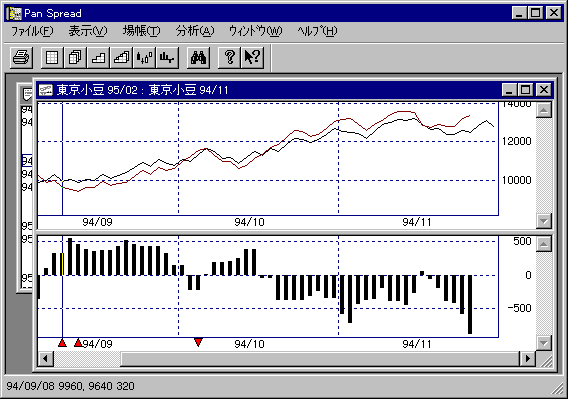Click first red upward triangle marker
568x399 pixels.
(x=62, y=342)
